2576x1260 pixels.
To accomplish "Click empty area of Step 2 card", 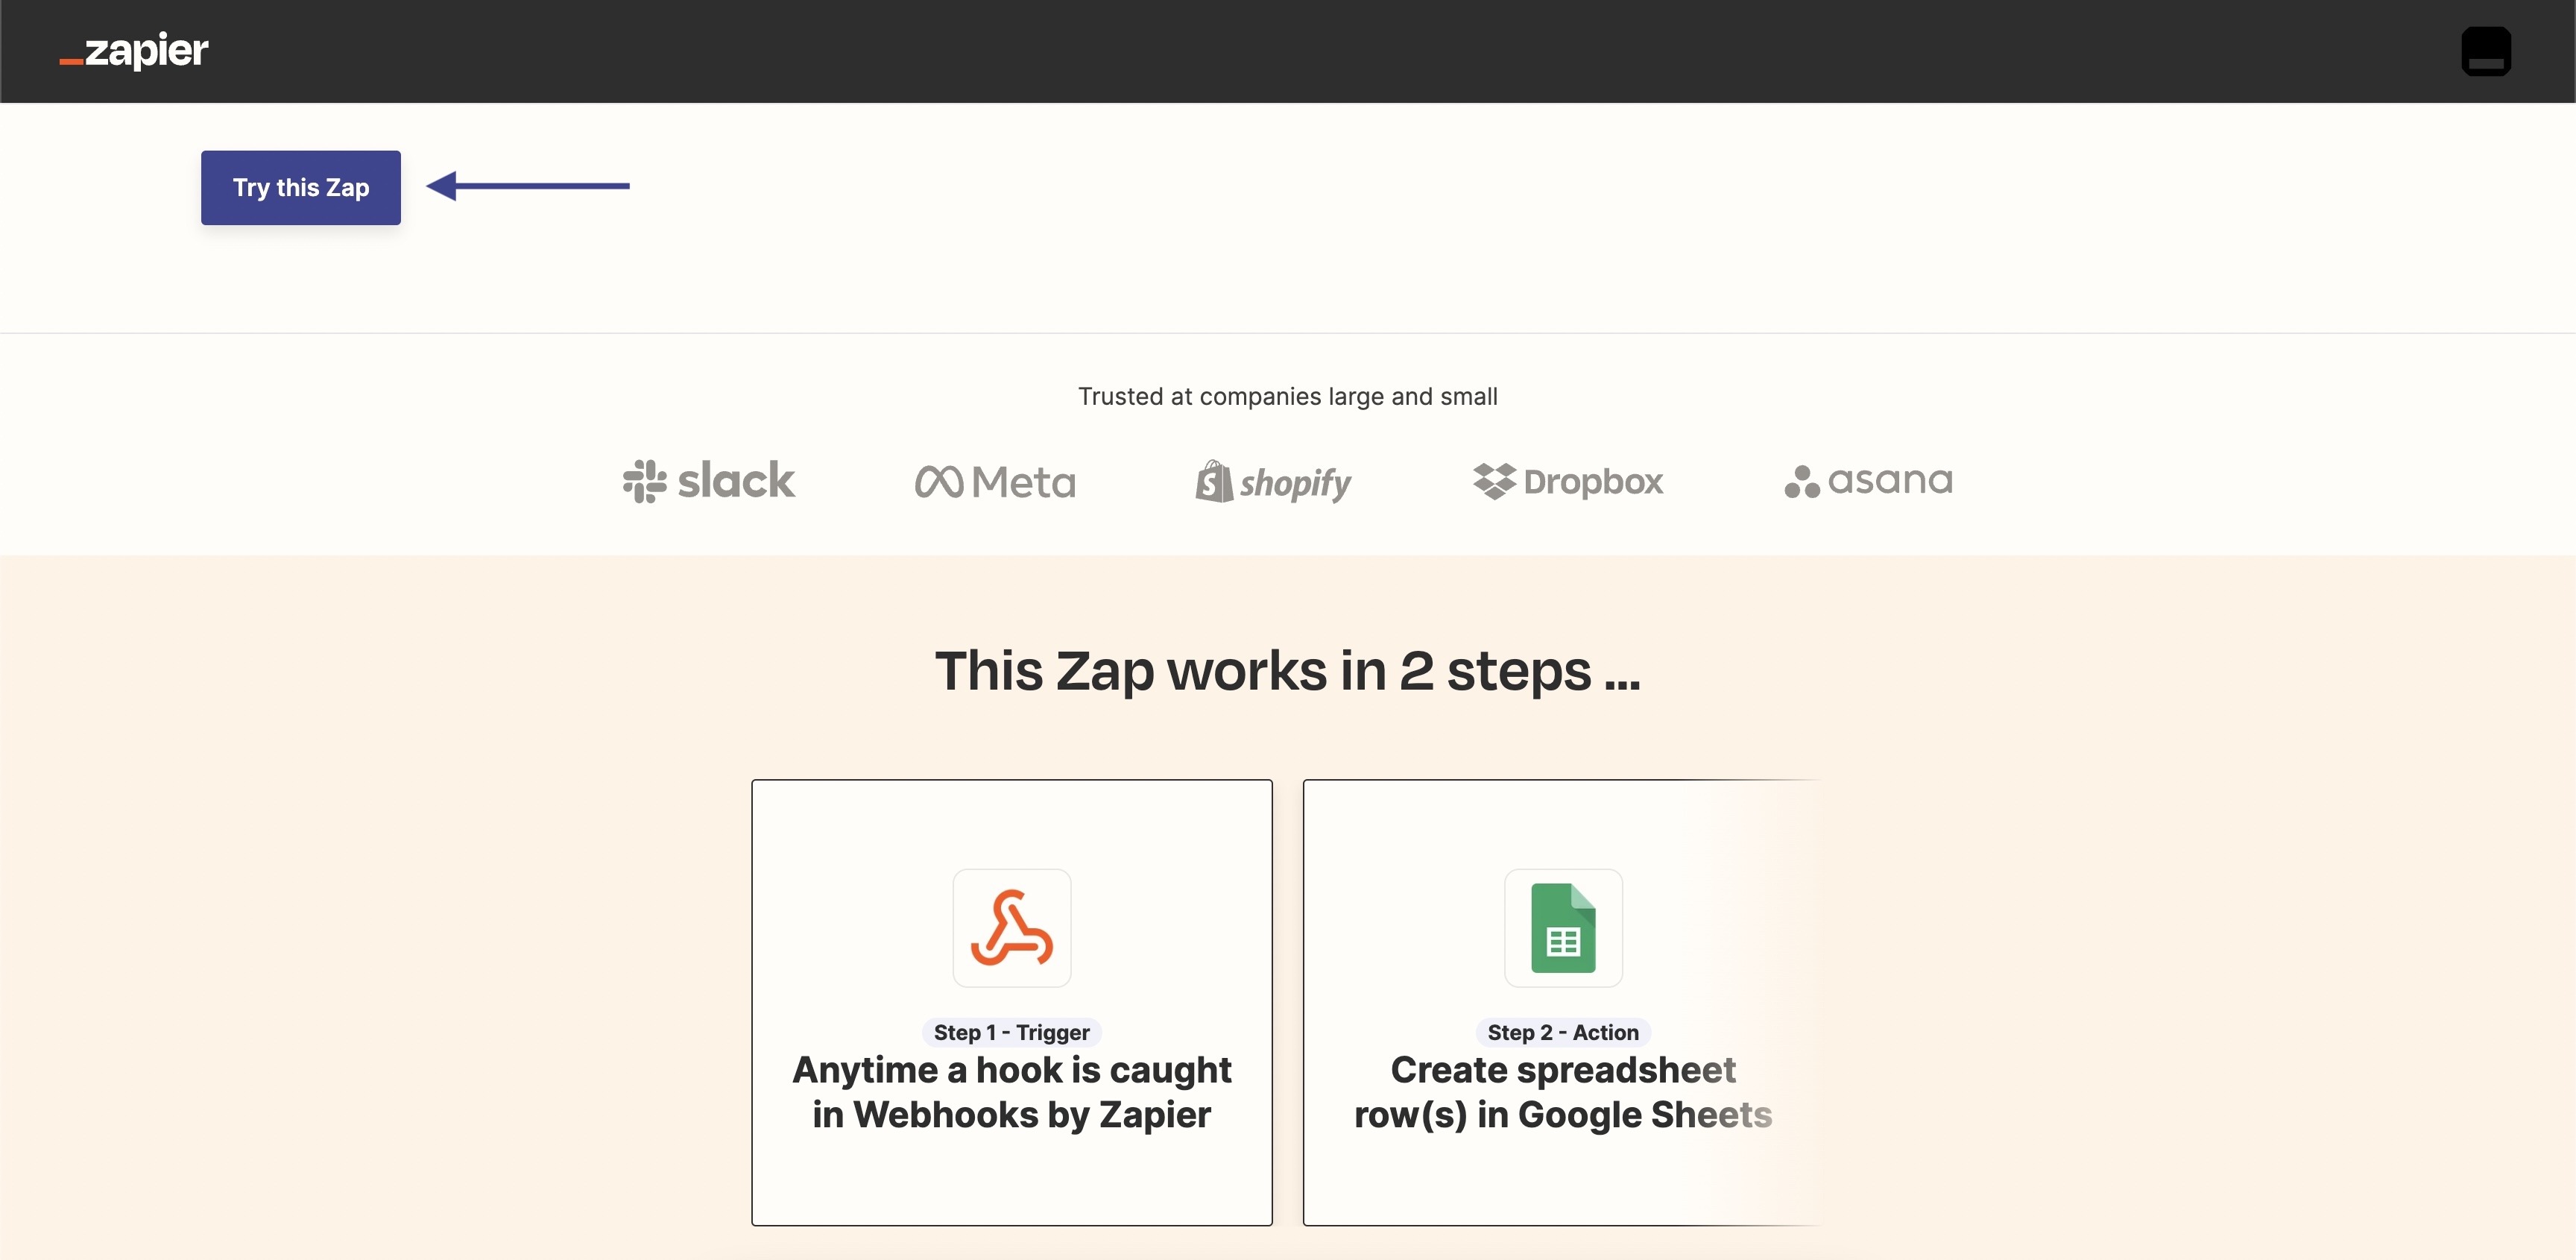I will click(x=1563, y=1185).
